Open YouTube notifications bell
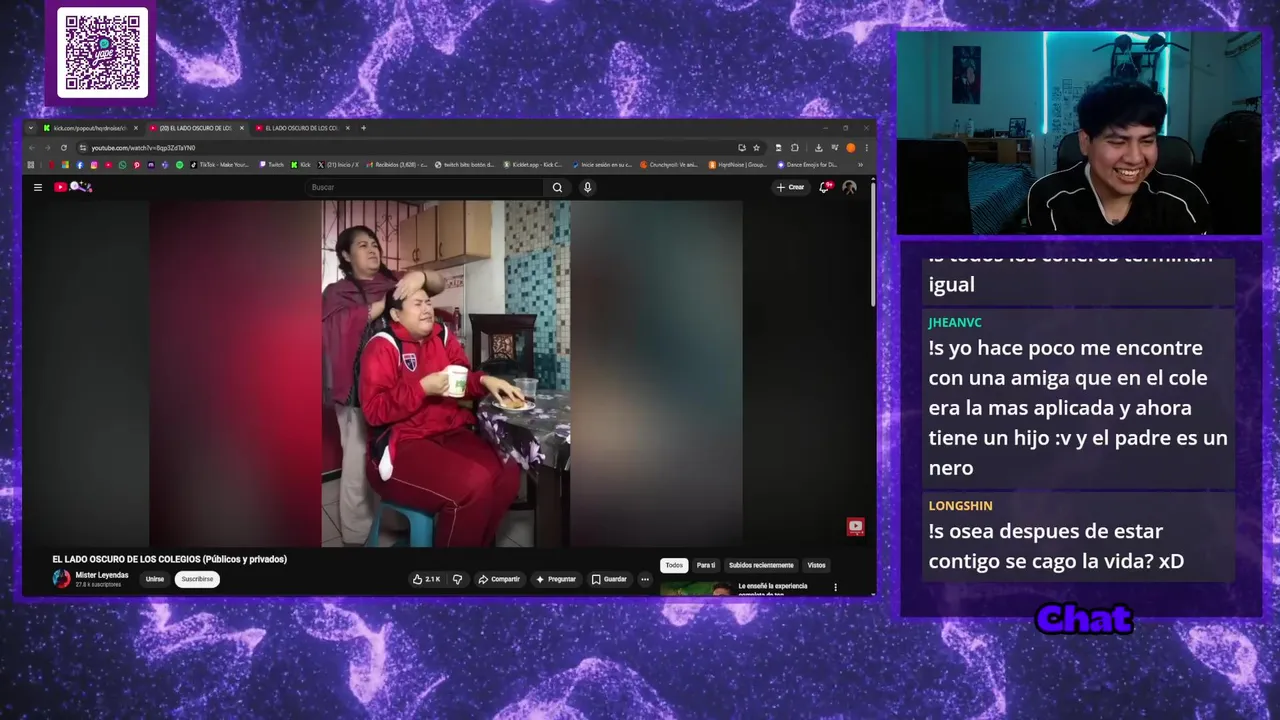Screen dimensions: 1280x720 824,187
